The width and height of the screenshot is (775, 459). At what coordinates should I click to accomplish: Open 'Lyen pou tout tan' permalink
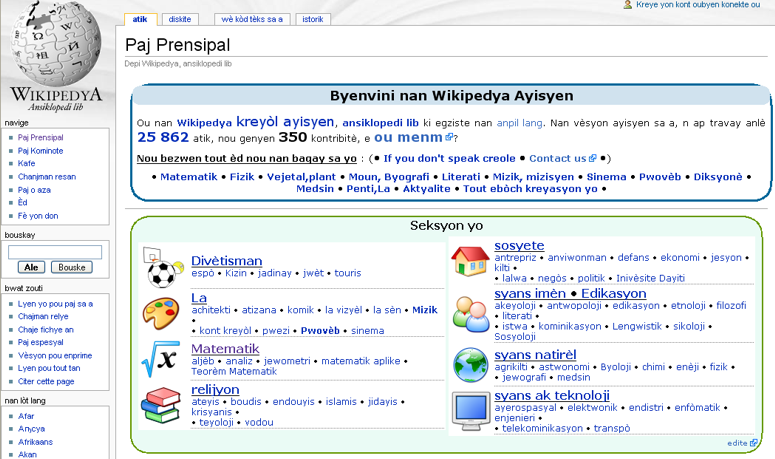pos(49,368)
